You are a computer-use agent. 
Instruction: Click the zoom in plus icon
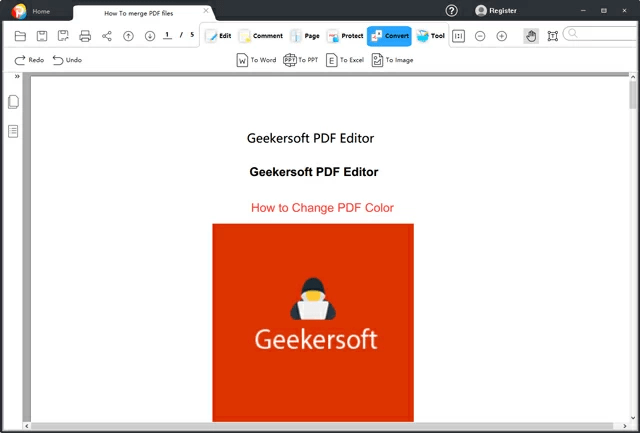(502, 36)
